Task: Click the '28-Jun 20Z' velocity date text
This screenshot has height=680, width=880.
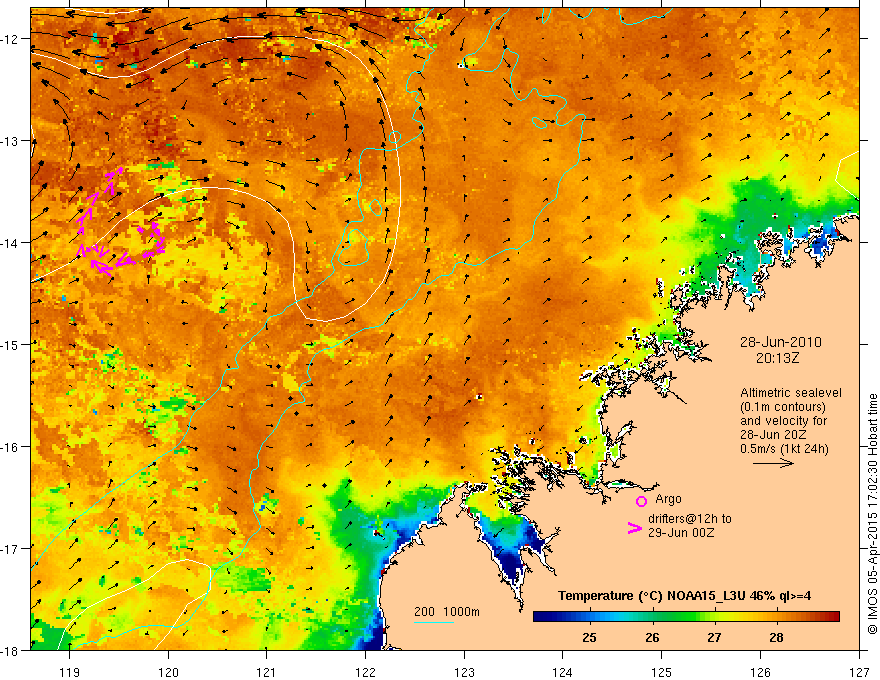Action: pos(773,435)
